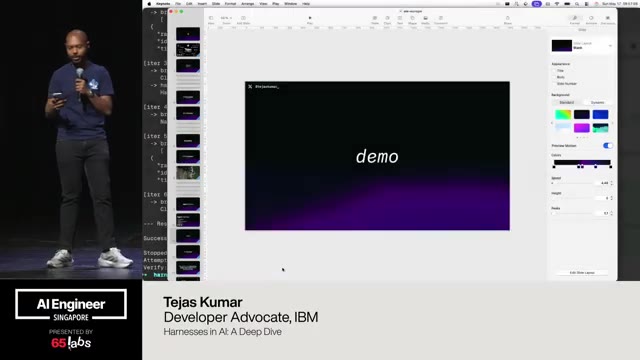640x360 pixels.
Task: Click the purple screen-recording indicator in menu bar
Action: point(537,4)
